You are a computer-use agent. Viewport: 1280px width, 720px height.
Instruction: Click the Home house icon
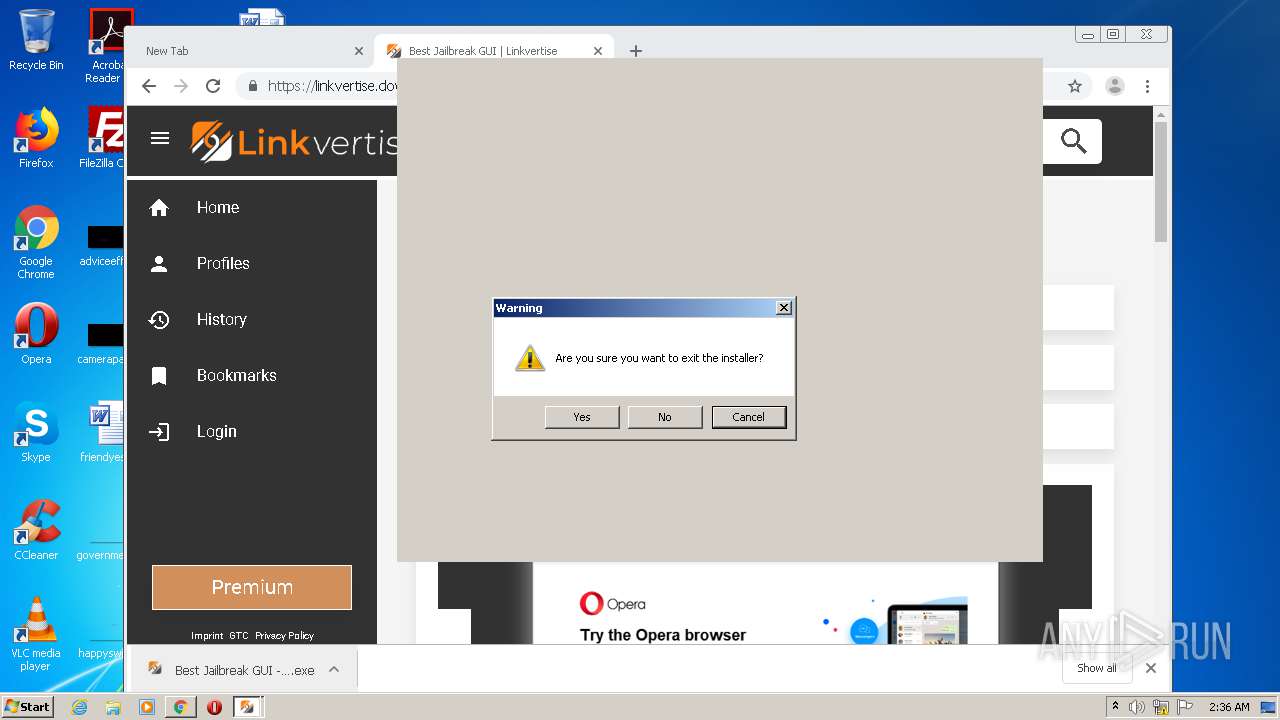(159, 207)
